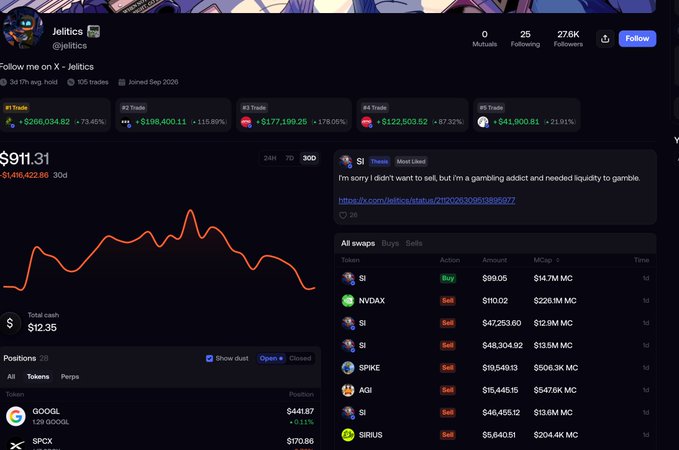Viewport: 679px width, 450px height.
Task: Filter swaps by Sells
Action: coord(414,243)
